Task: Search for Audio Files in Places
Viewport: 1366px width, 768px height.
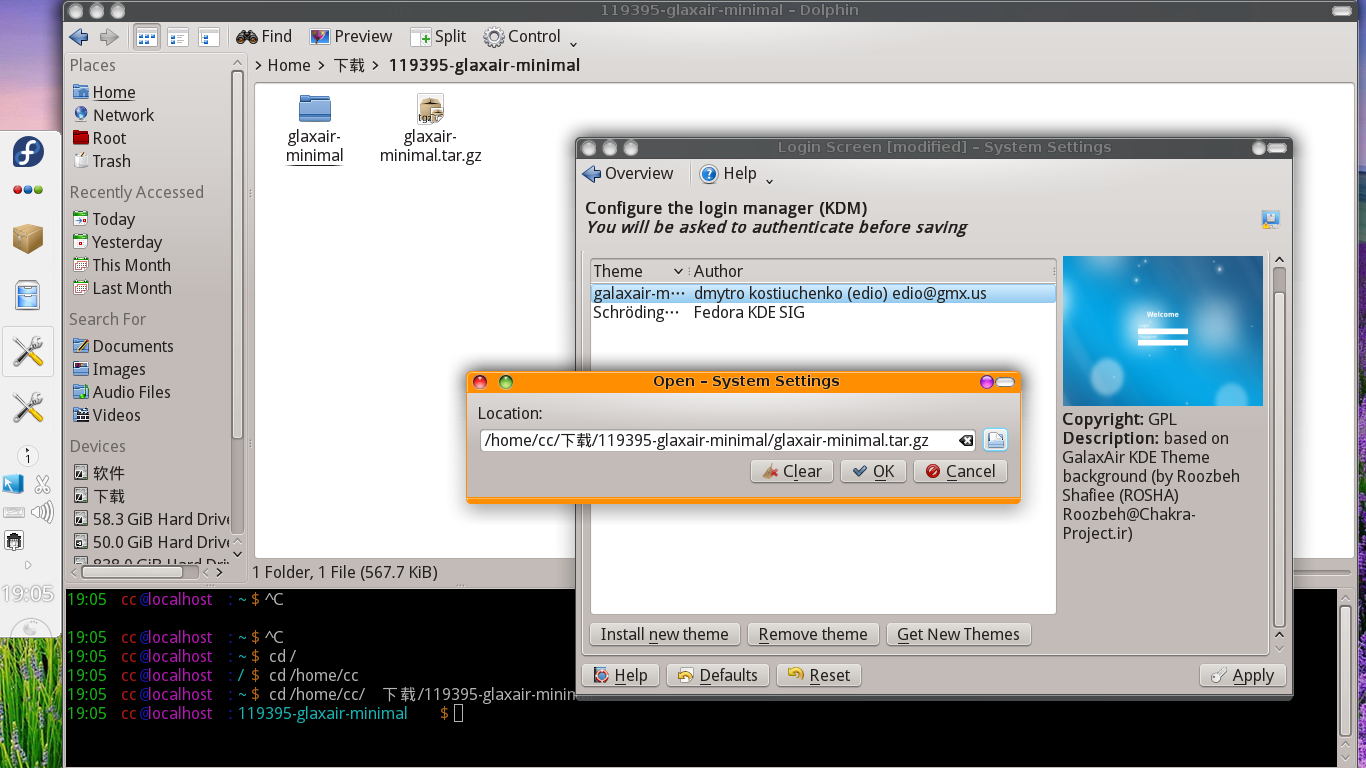Action: coord(121,392)
